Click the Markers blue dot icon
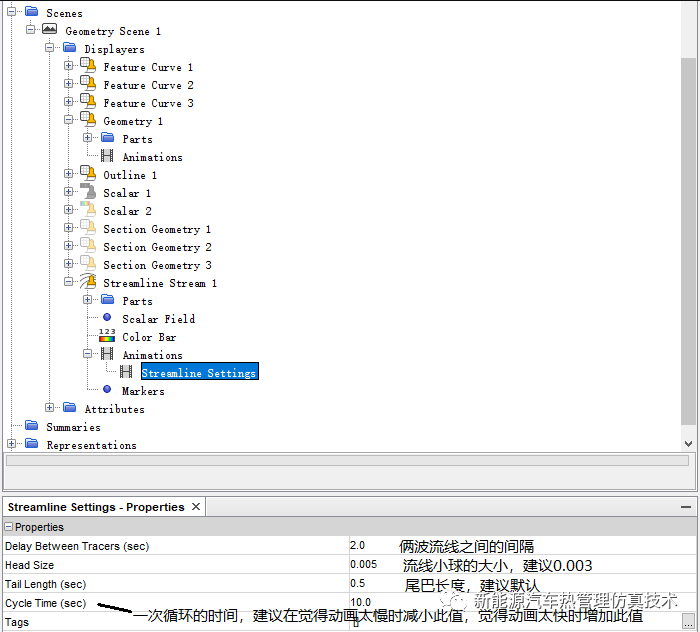Image resolution: width=700 pixels, height=632 pixels. point(107,389)
